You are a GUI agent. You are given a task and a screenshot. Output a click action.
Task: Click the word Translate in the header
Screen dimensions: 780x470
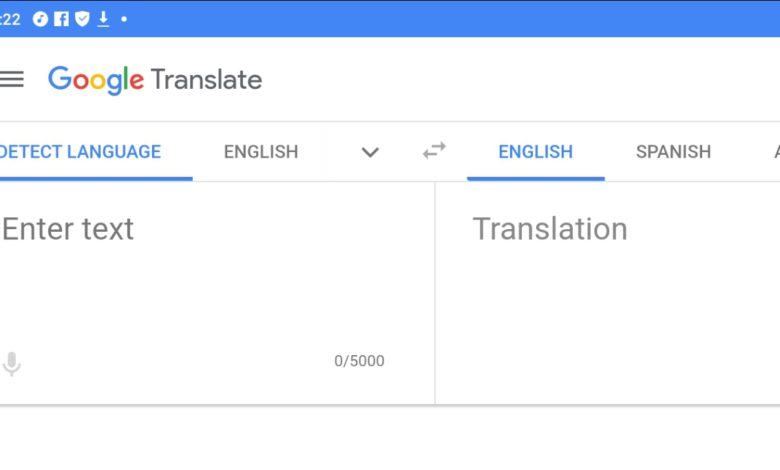[x=207, y=80]
